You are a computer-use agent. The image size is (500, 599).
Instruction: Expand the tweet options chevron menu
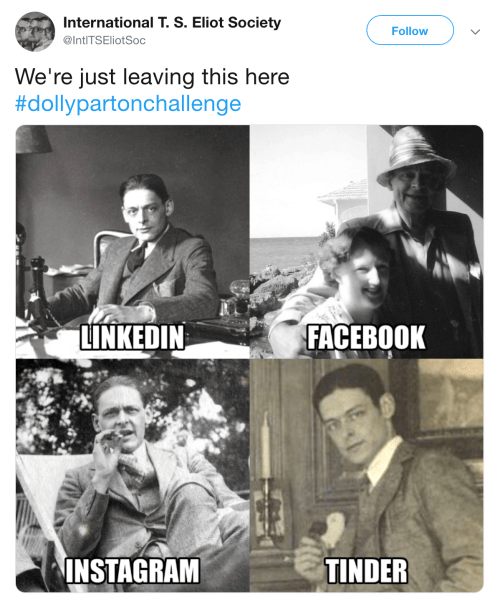(x=475, y=32)
